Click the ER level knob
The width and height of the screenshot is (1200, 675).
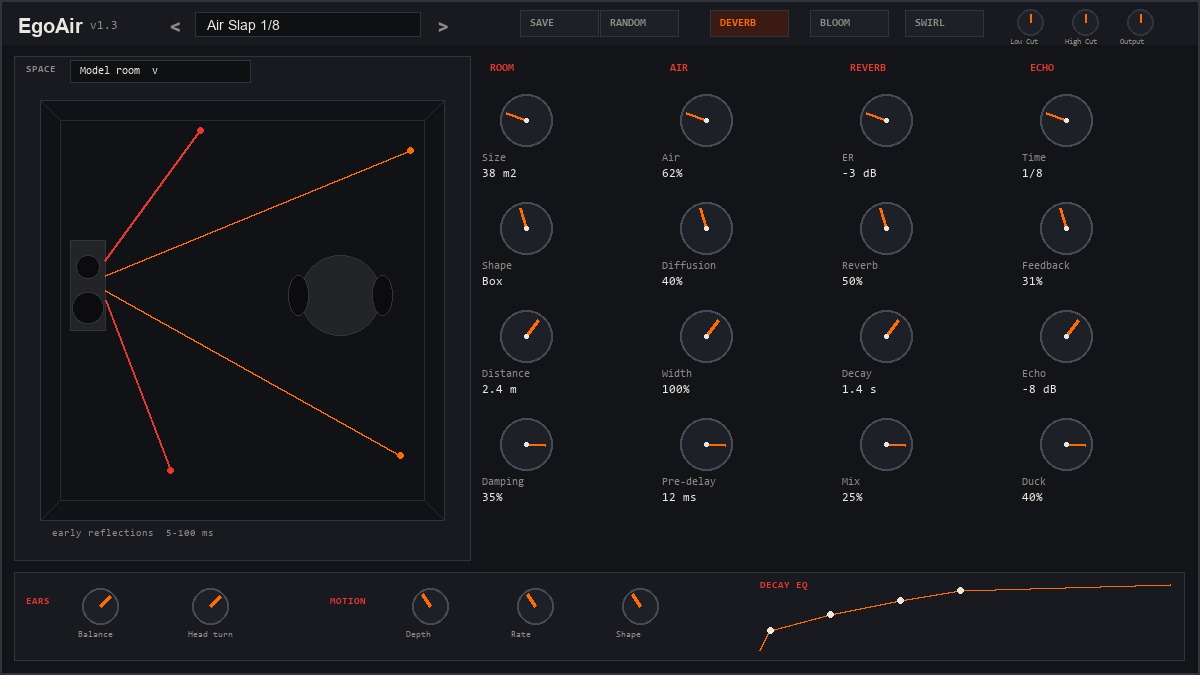[886, 120]
